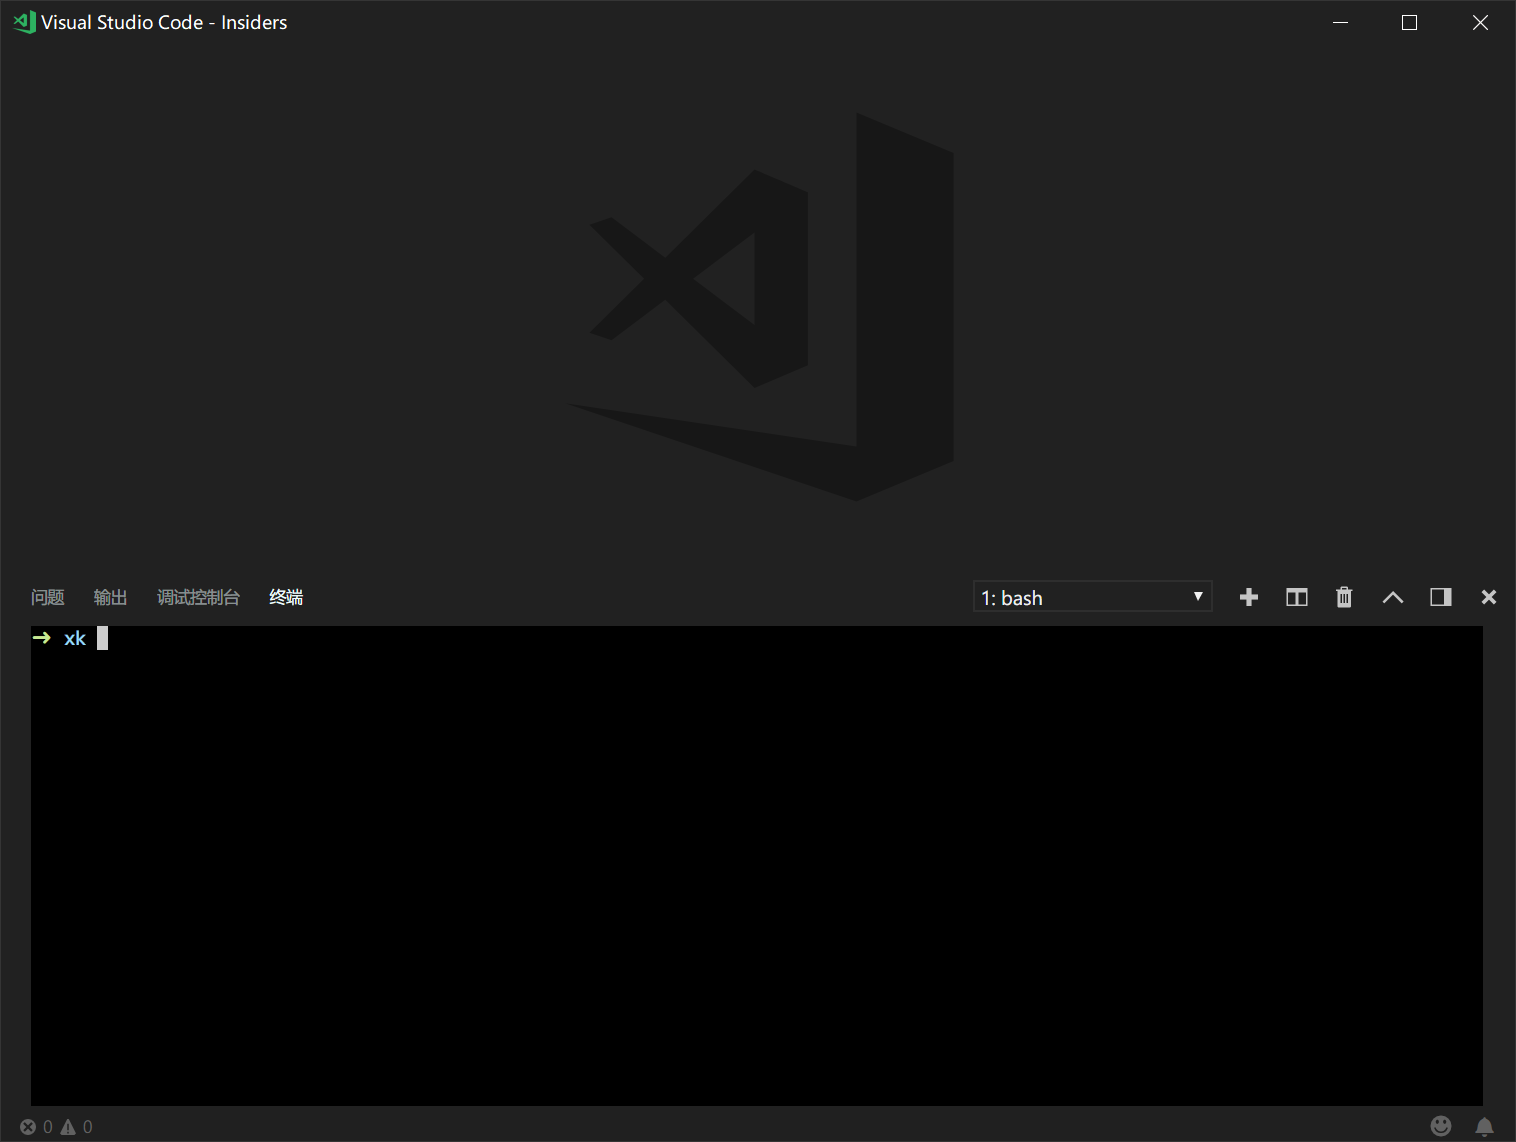The image size is (1516, 1142).
Task: Switch to the 问题 tab
Action: tap(47, 596)
